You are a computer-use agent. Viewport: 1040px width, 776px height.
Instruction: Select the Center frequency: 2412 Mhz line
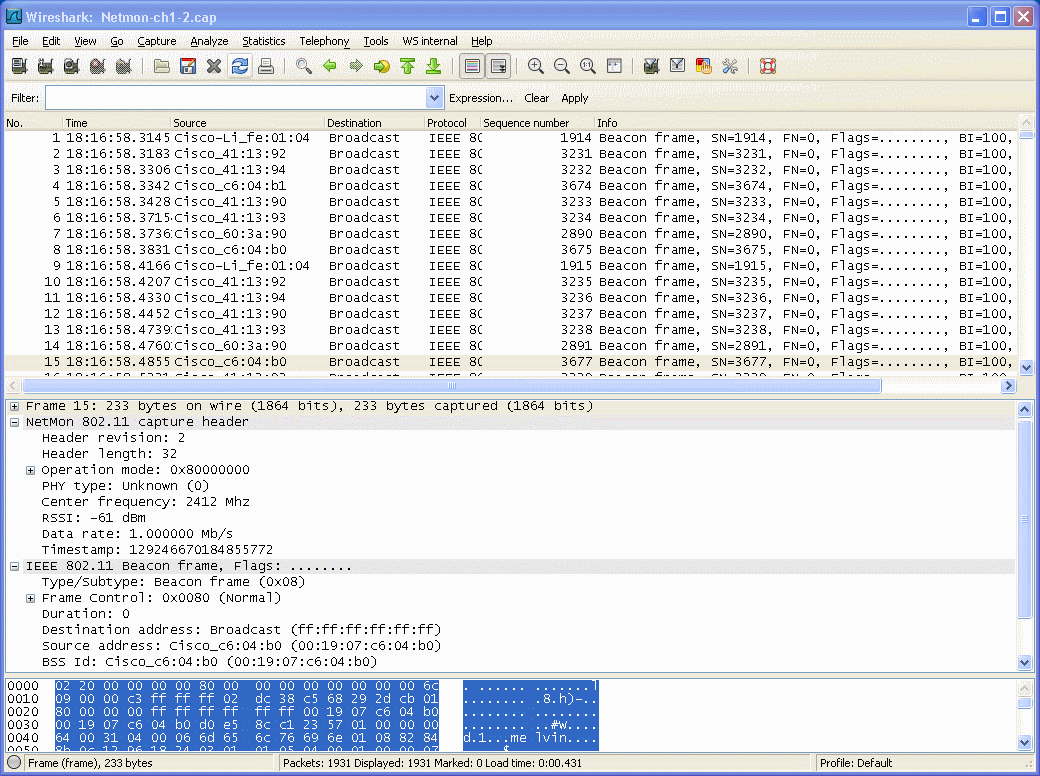[145, 502]
